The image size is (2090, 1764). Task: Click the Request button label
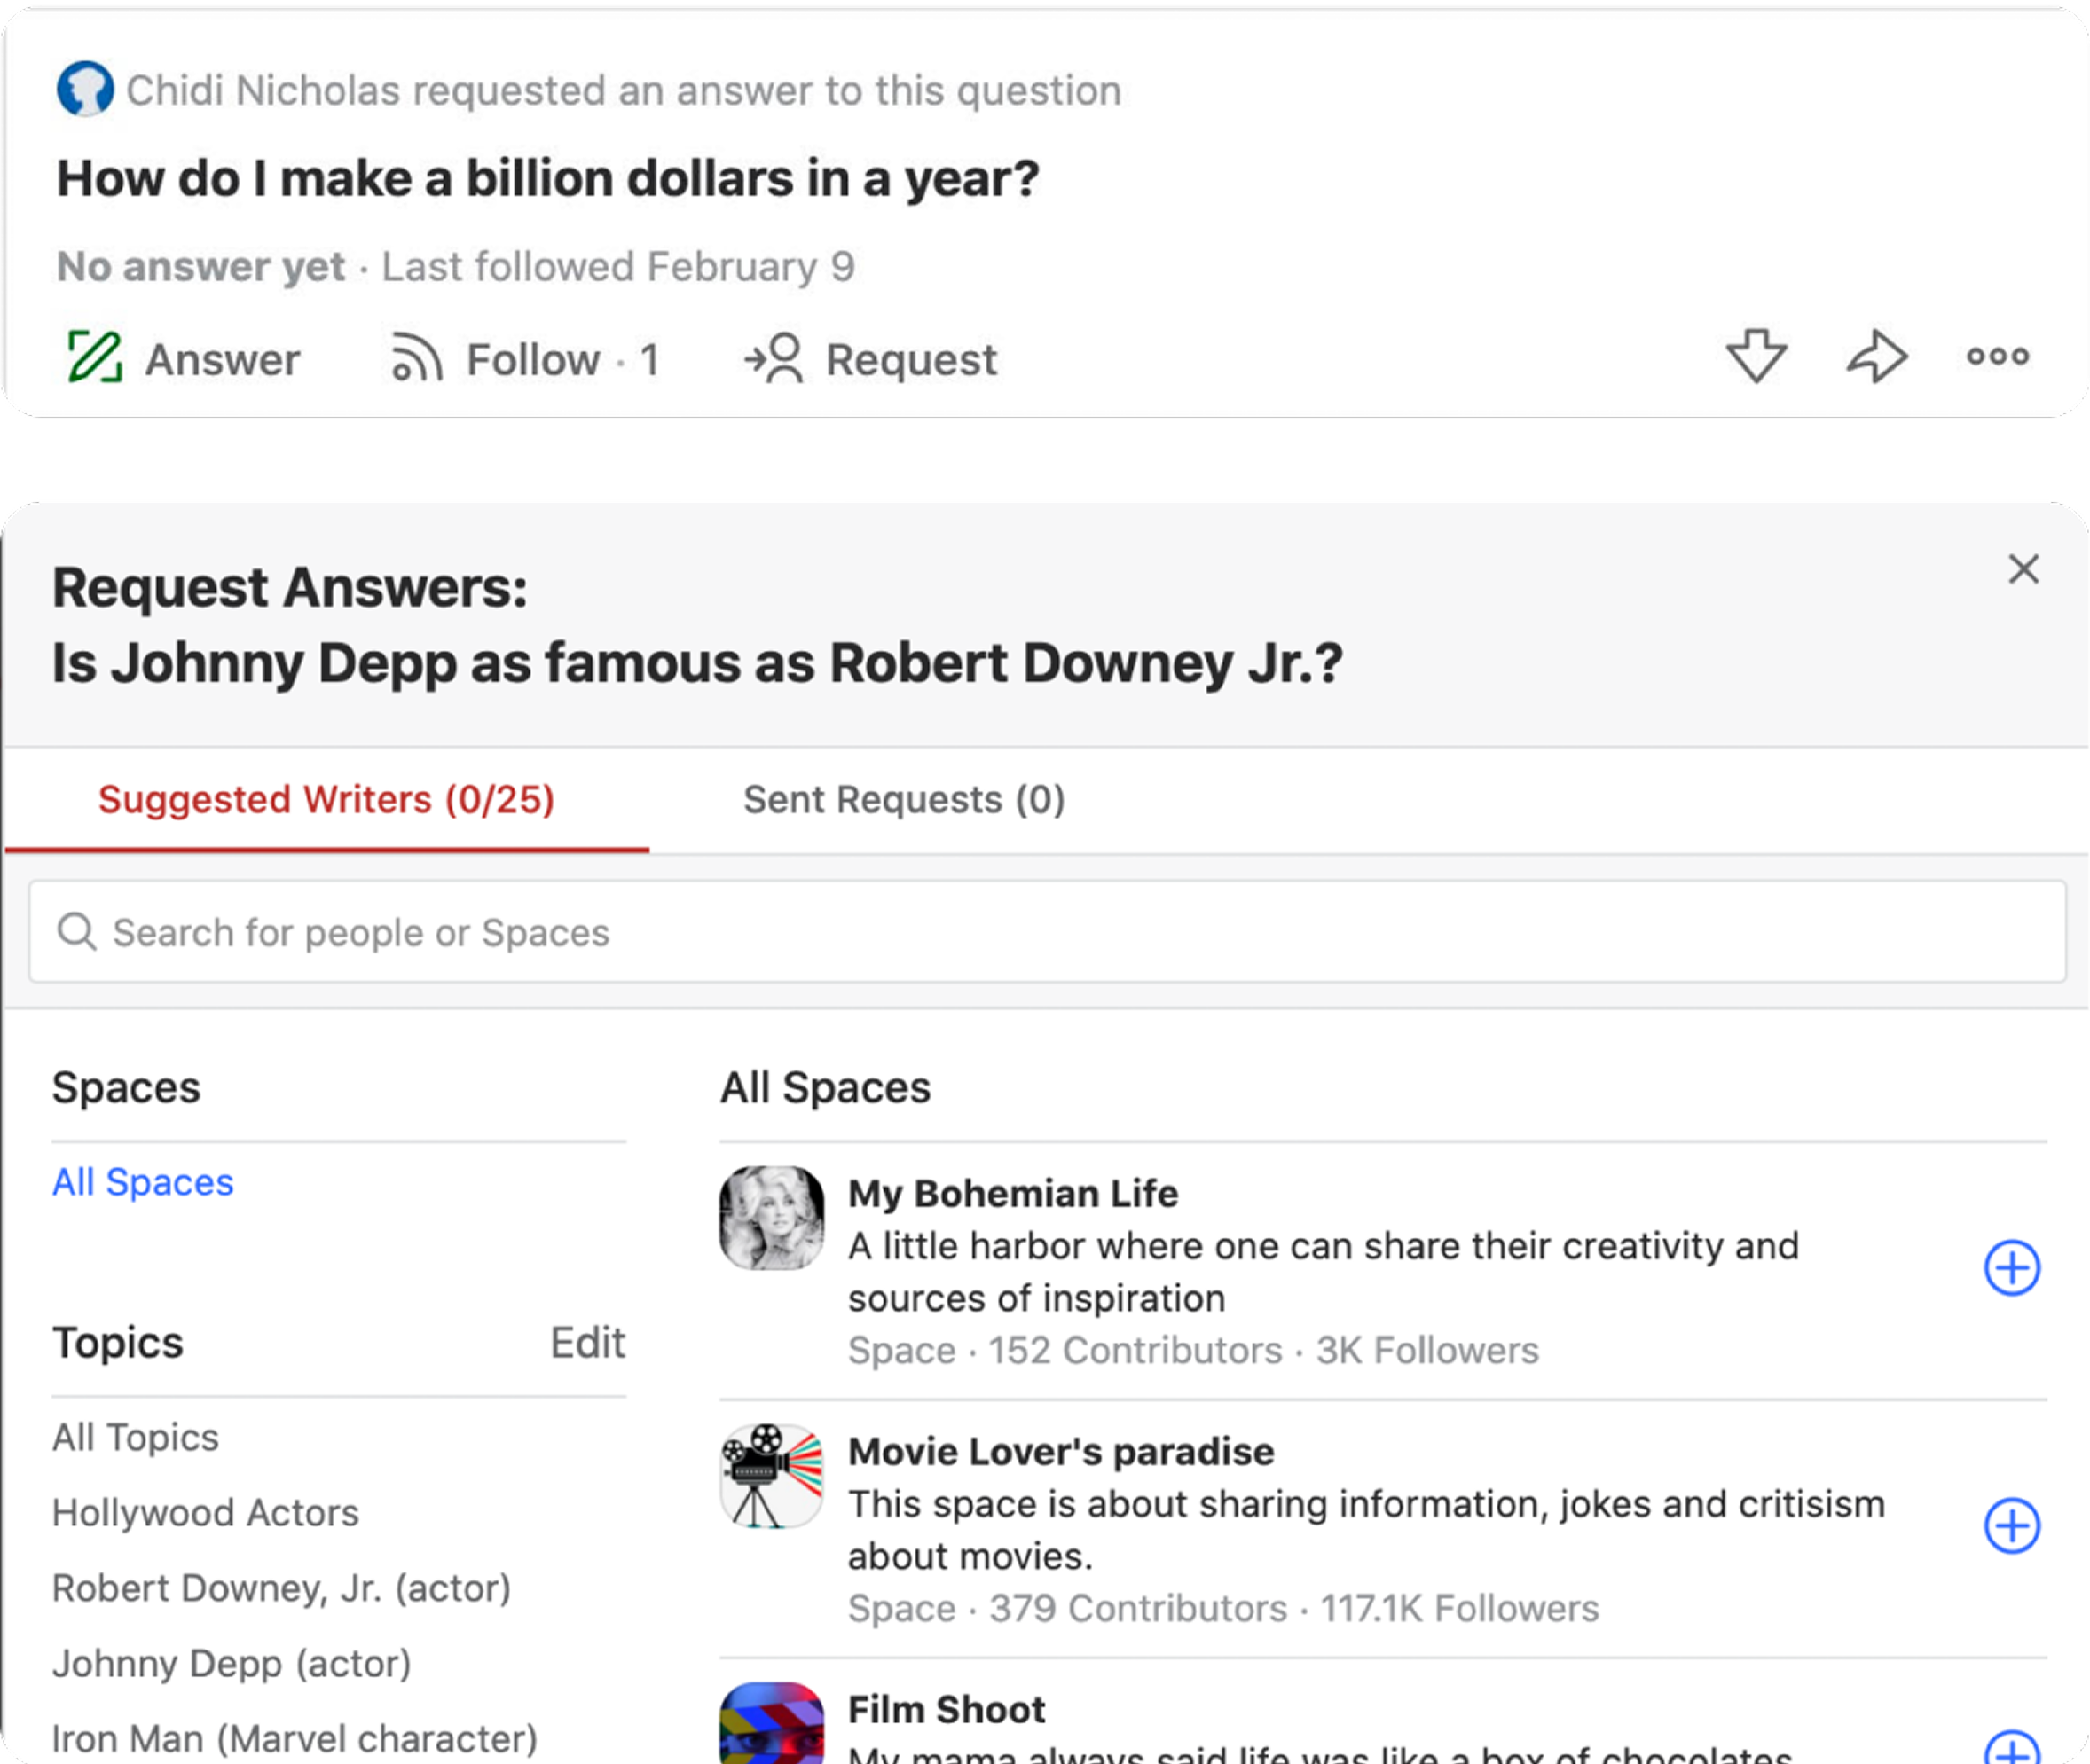[x=911, y=359]
